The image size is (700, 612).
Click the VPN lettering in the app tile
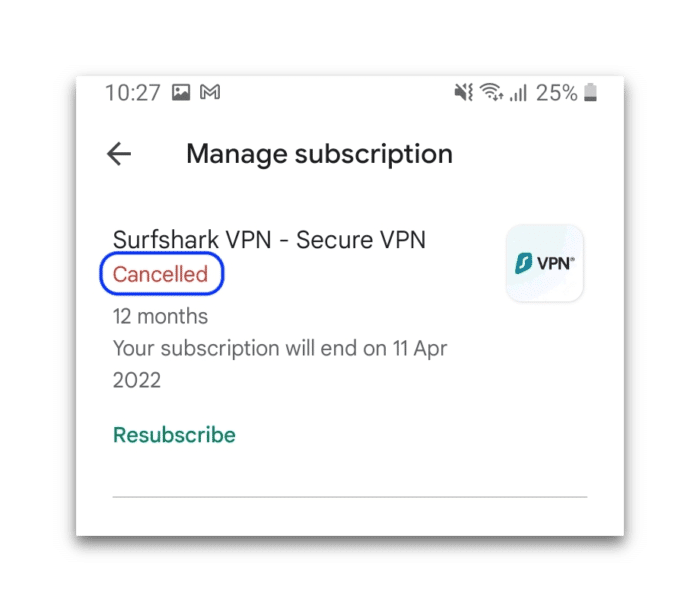click(x=554, y=265)
